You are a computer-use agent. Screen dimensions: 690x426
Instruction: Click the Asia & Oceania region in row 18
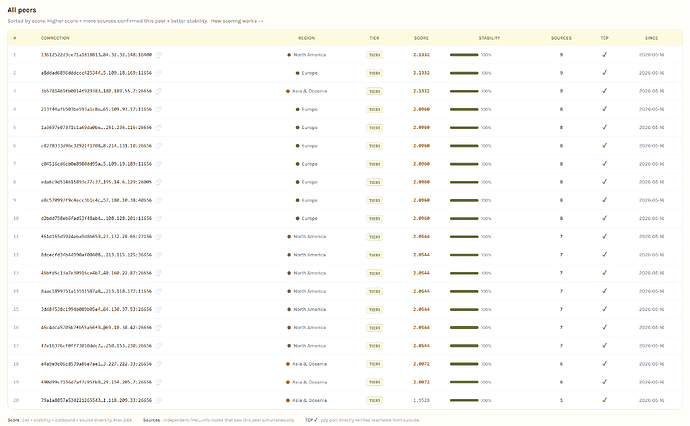point(306,364)
